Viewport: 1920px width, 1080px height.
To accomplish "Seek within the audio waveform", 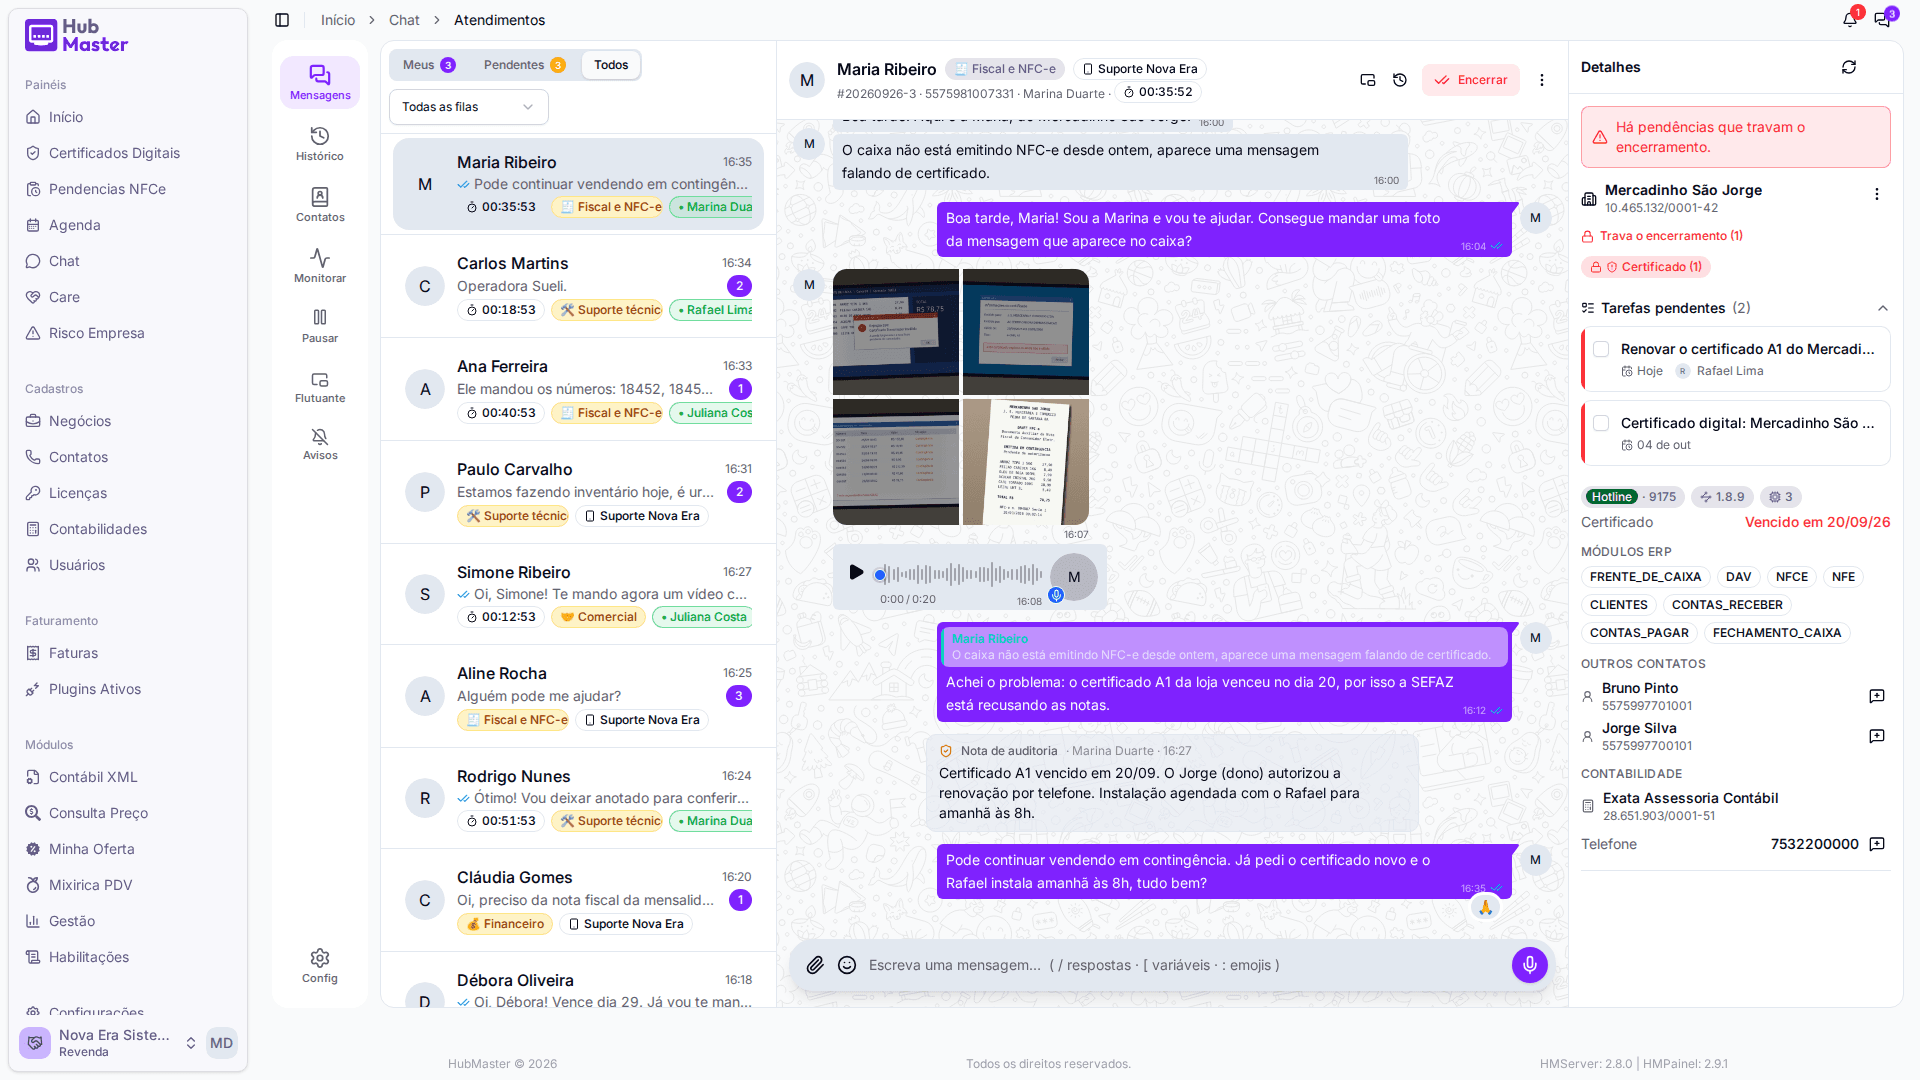I will (x=960, y=574).
